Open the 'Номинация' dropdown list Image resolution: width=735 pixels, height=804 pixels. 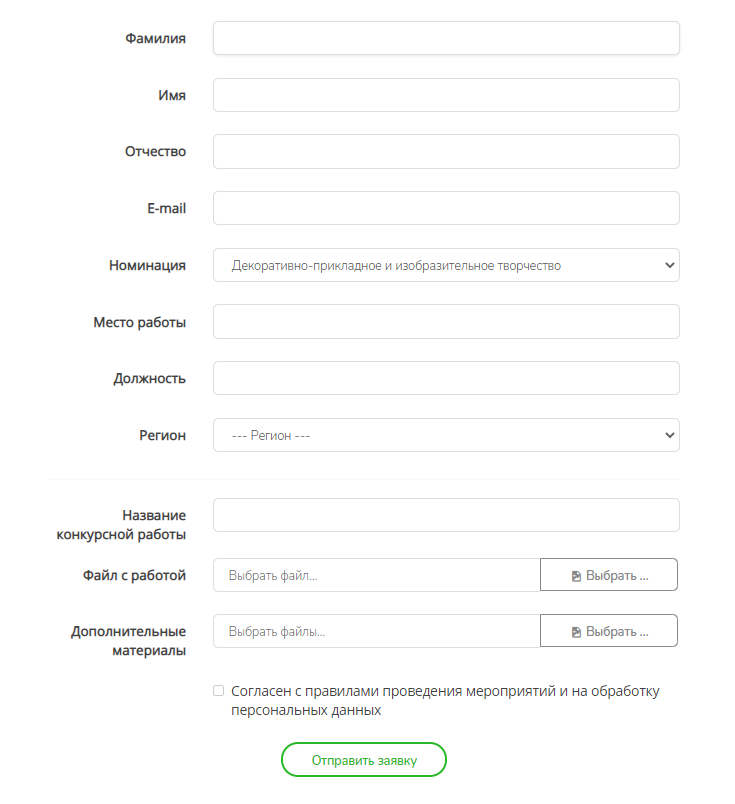point(446,265)
